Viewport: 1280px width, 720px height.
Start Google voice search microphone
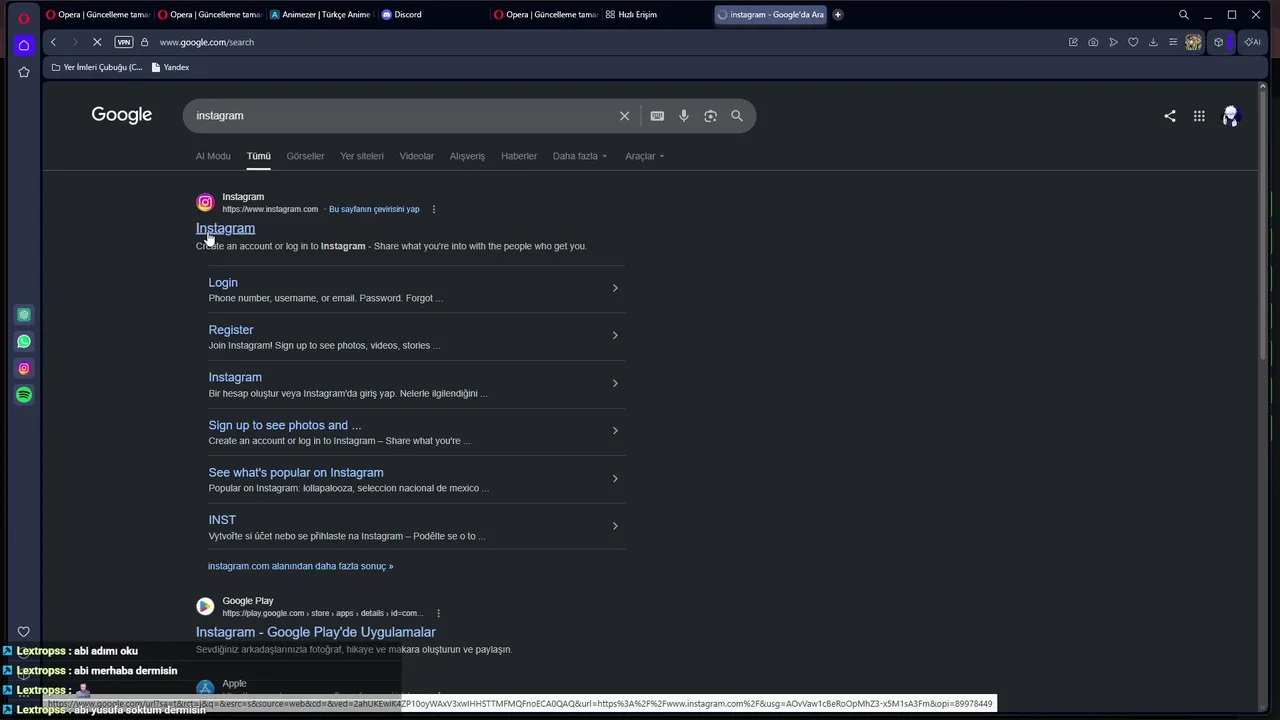pos(684,116)
